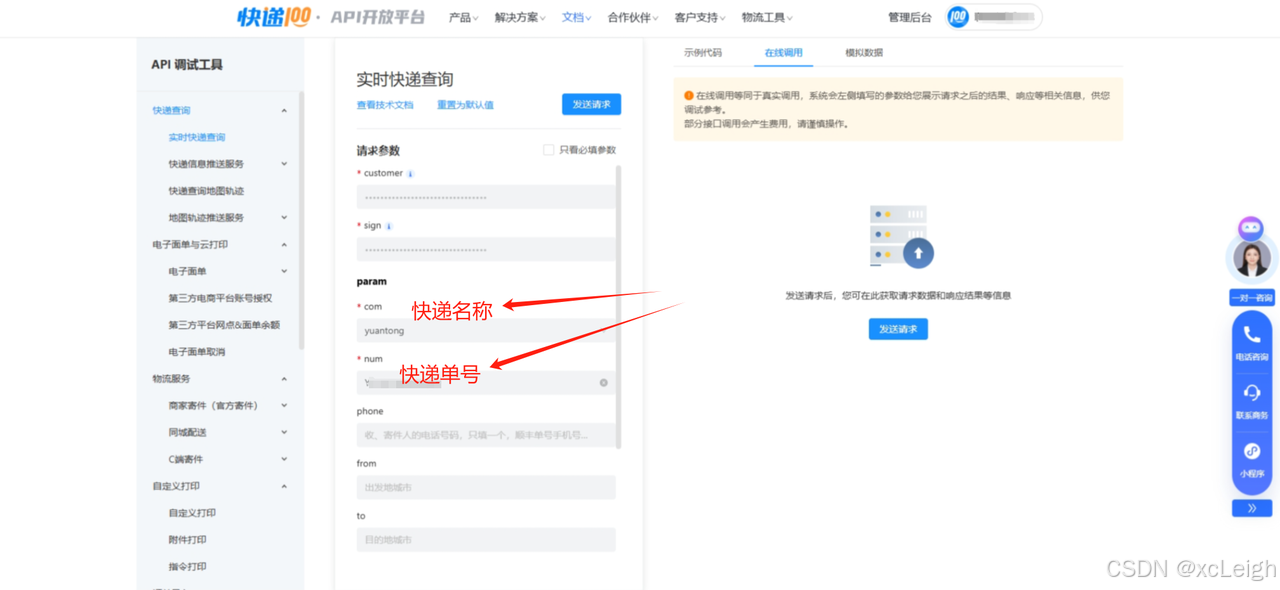Screen dimensions: 1280x590
Task: Open the mini program icon
Action: coord(1252,451)
